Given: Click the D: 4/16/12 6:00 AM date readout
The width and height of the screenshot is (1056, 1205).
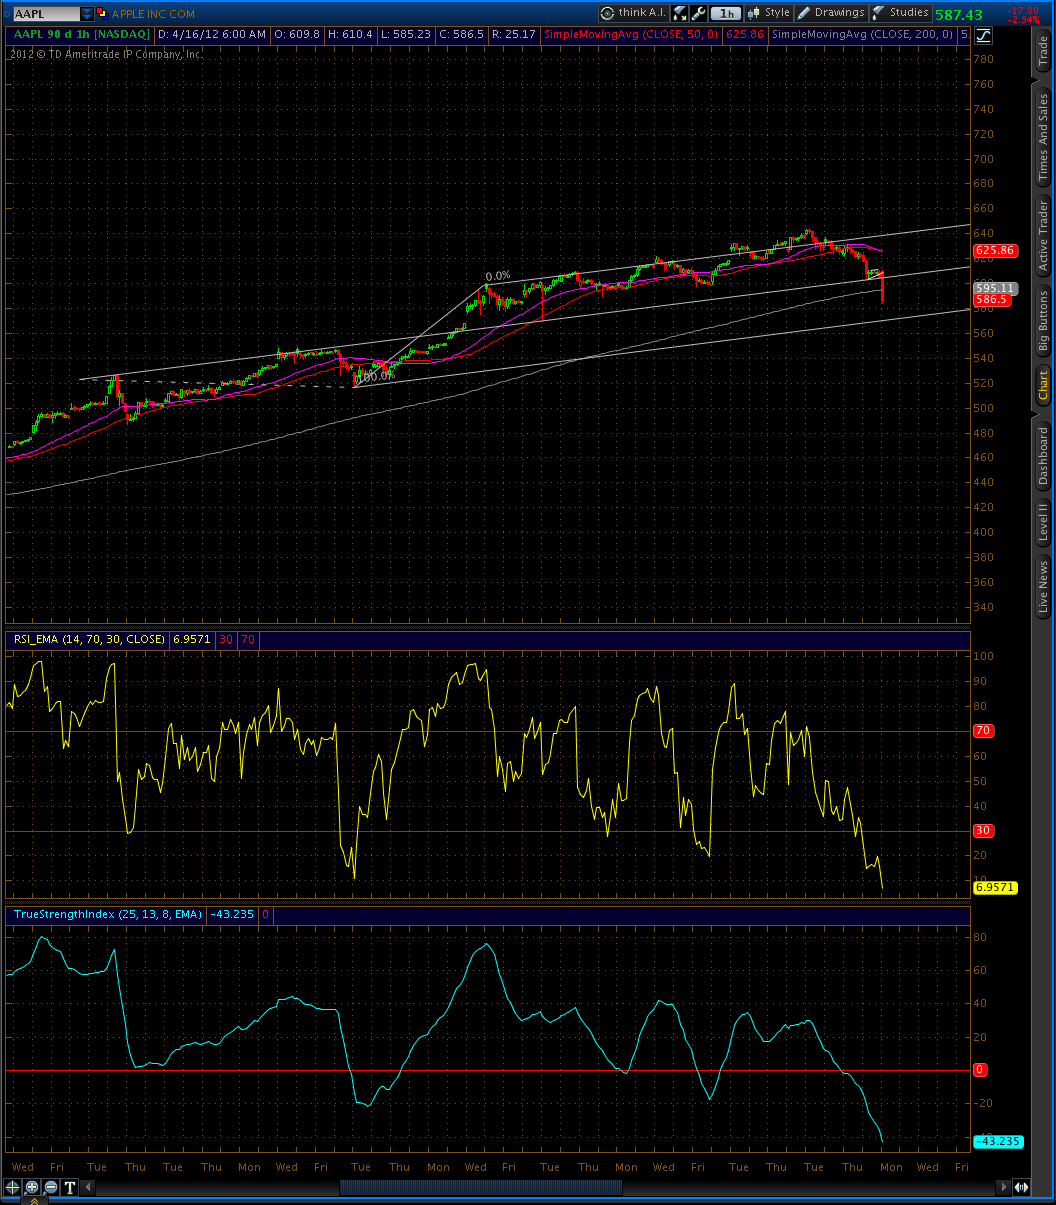Looking at the screenshot, I should tap(211, 34).
